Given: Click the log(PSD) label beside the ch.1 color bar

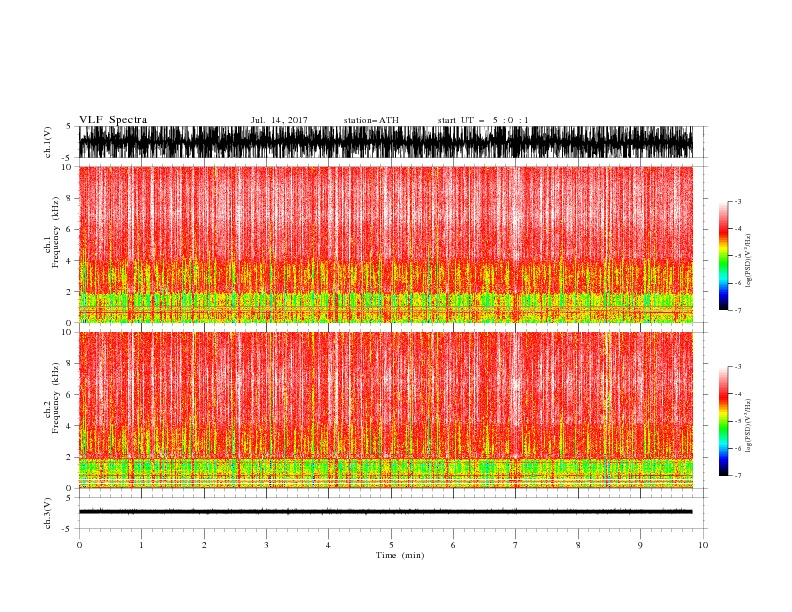Looking at the screenshot, I should point(749,261).
